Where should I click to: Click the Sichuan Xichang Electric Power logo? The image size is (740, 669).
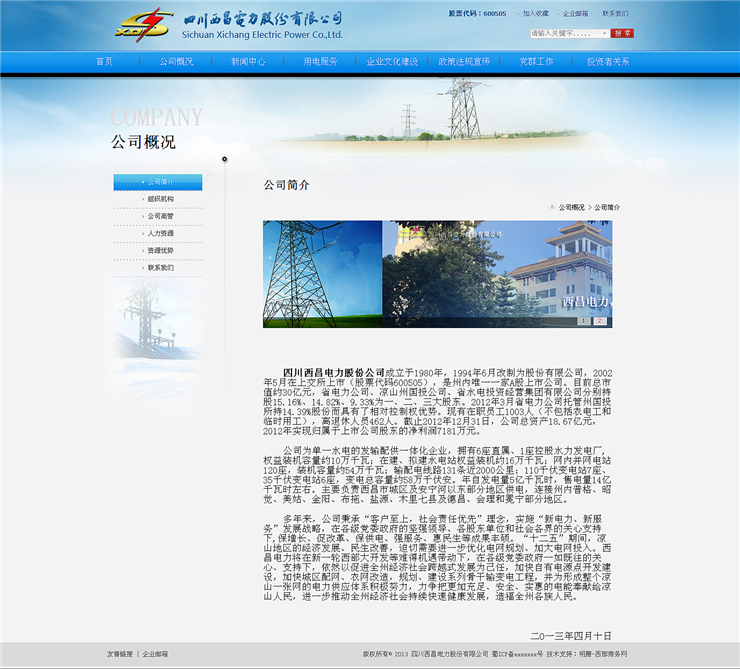click(x=227, y=24)
